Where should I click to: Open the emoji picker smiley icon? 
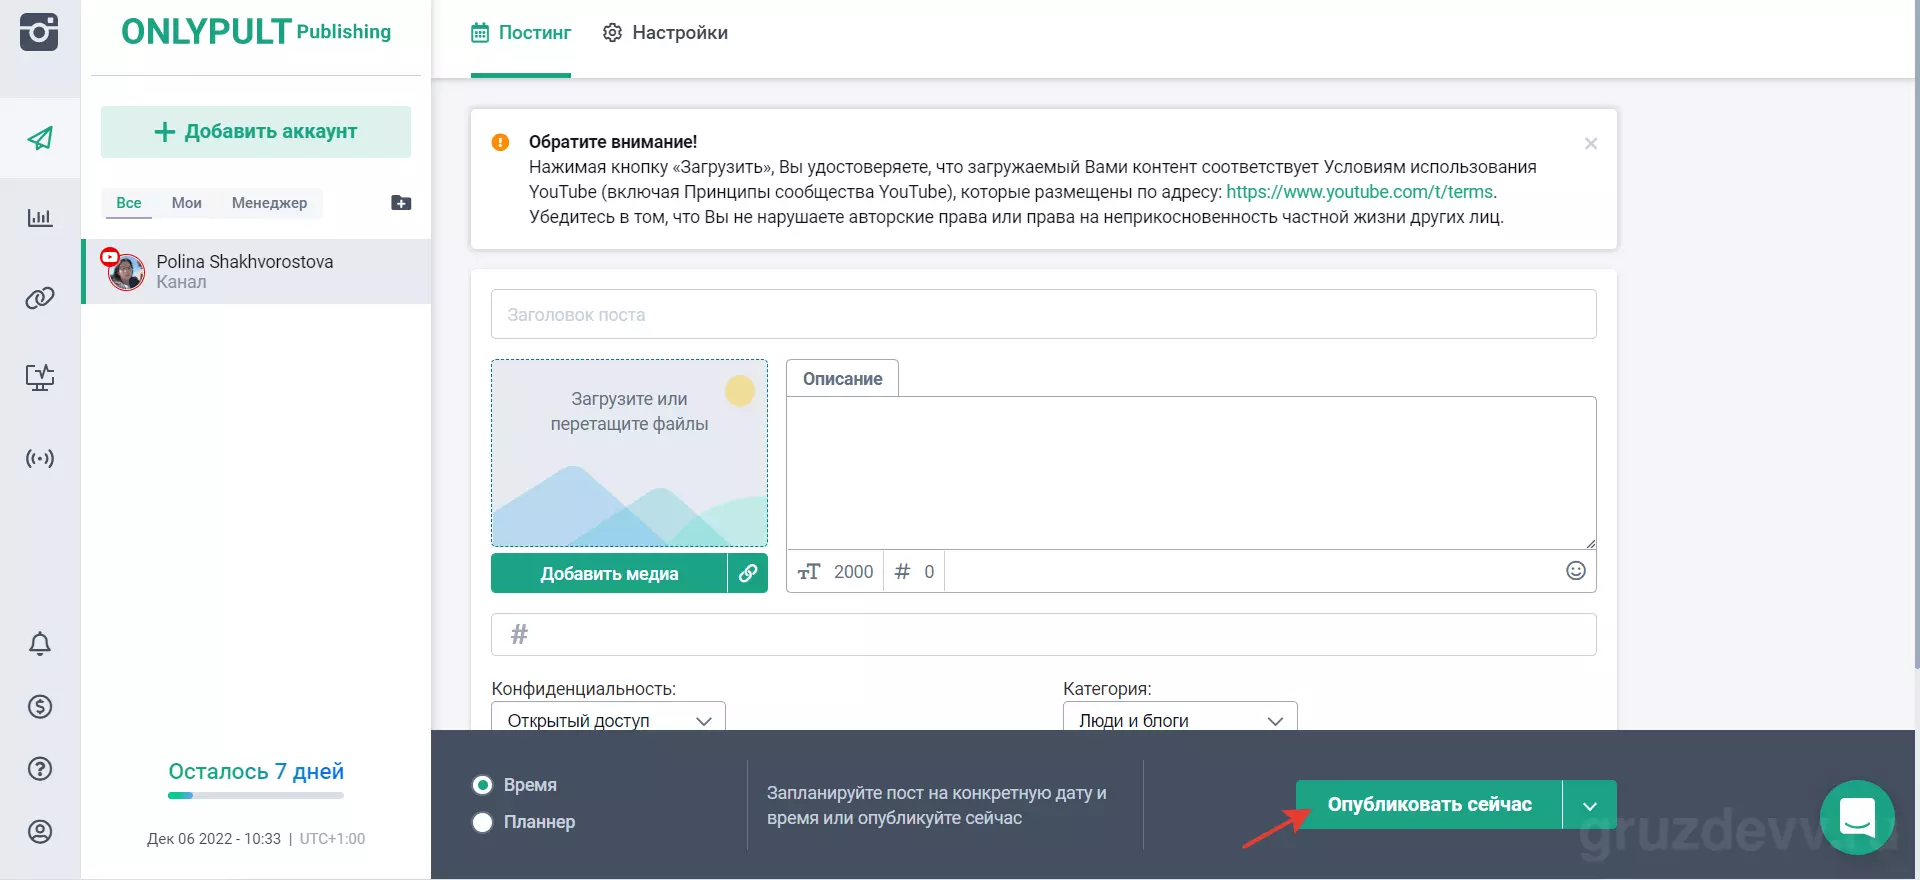click(1576, 571)
